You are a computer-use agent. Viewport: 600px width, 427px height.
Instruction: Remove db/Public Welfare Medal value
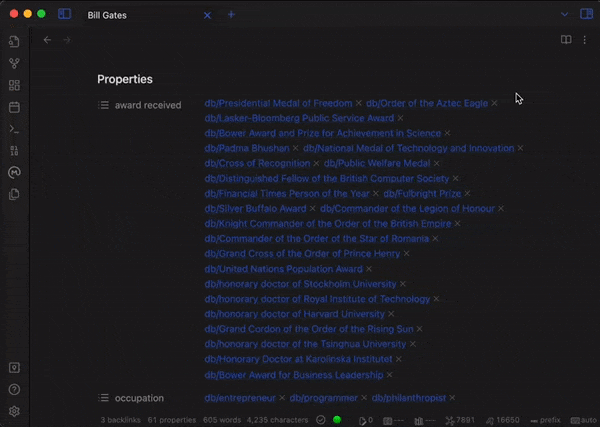[437, 163]
